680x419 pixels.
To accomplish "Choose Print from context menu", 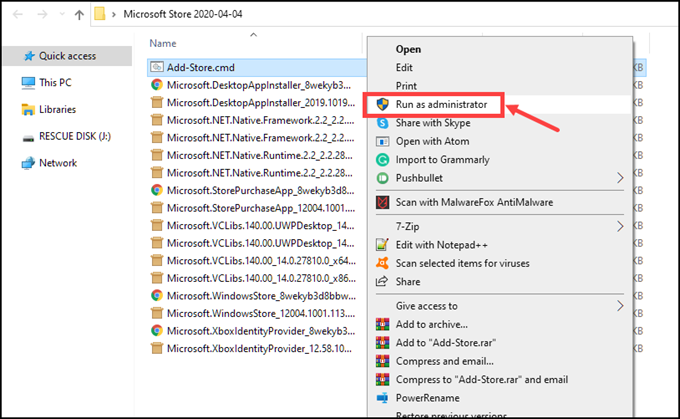I will [406, 86].
